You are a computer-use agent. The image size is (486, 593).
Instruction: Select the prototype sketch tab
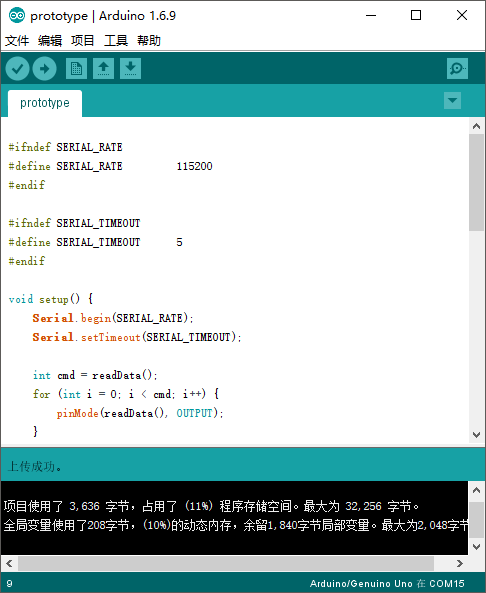coord(45,103)
